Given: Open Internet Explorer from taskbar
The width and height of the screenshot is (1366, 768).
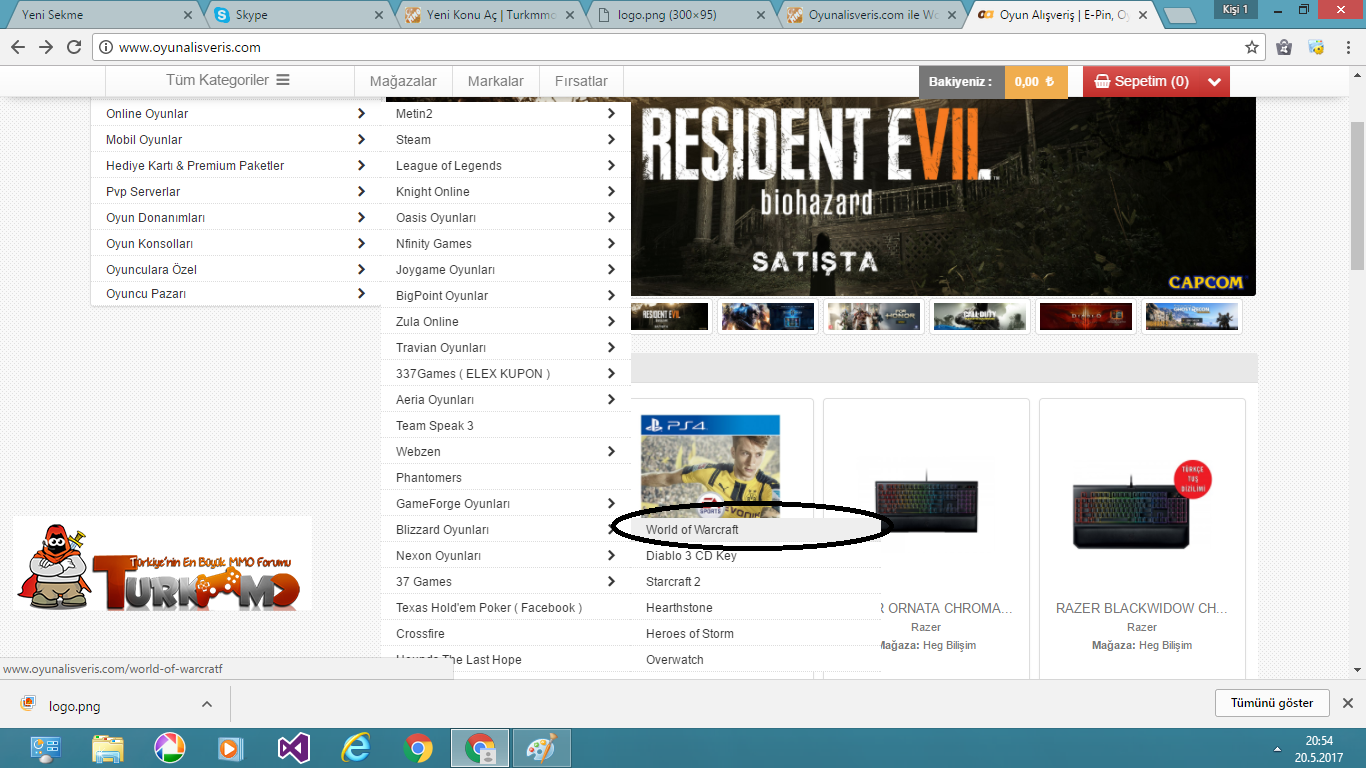Looking at the screenshot, I should click(356, 748).
